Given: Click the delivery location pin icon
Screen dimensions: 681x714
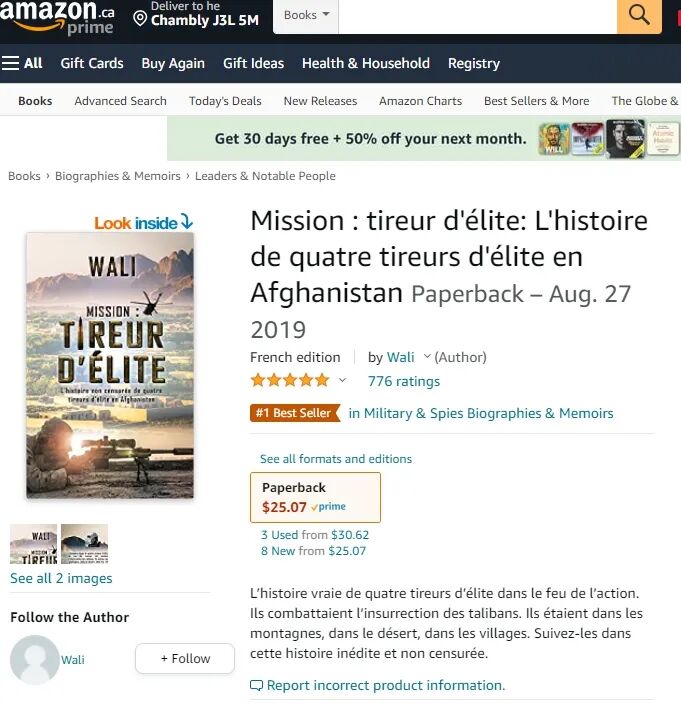Looking at the screenshot, I should coord(140,19).
